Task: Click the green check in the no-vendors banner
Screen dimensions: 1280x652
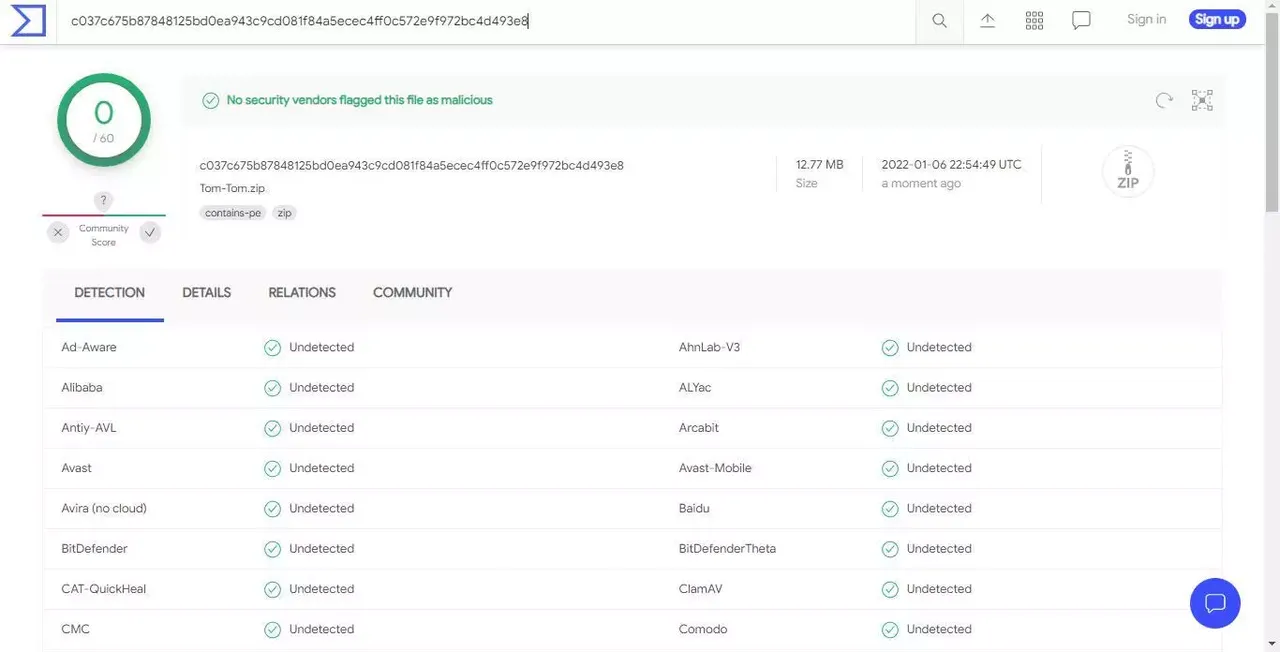Action: pyautogui.click(x=211, y=100)
